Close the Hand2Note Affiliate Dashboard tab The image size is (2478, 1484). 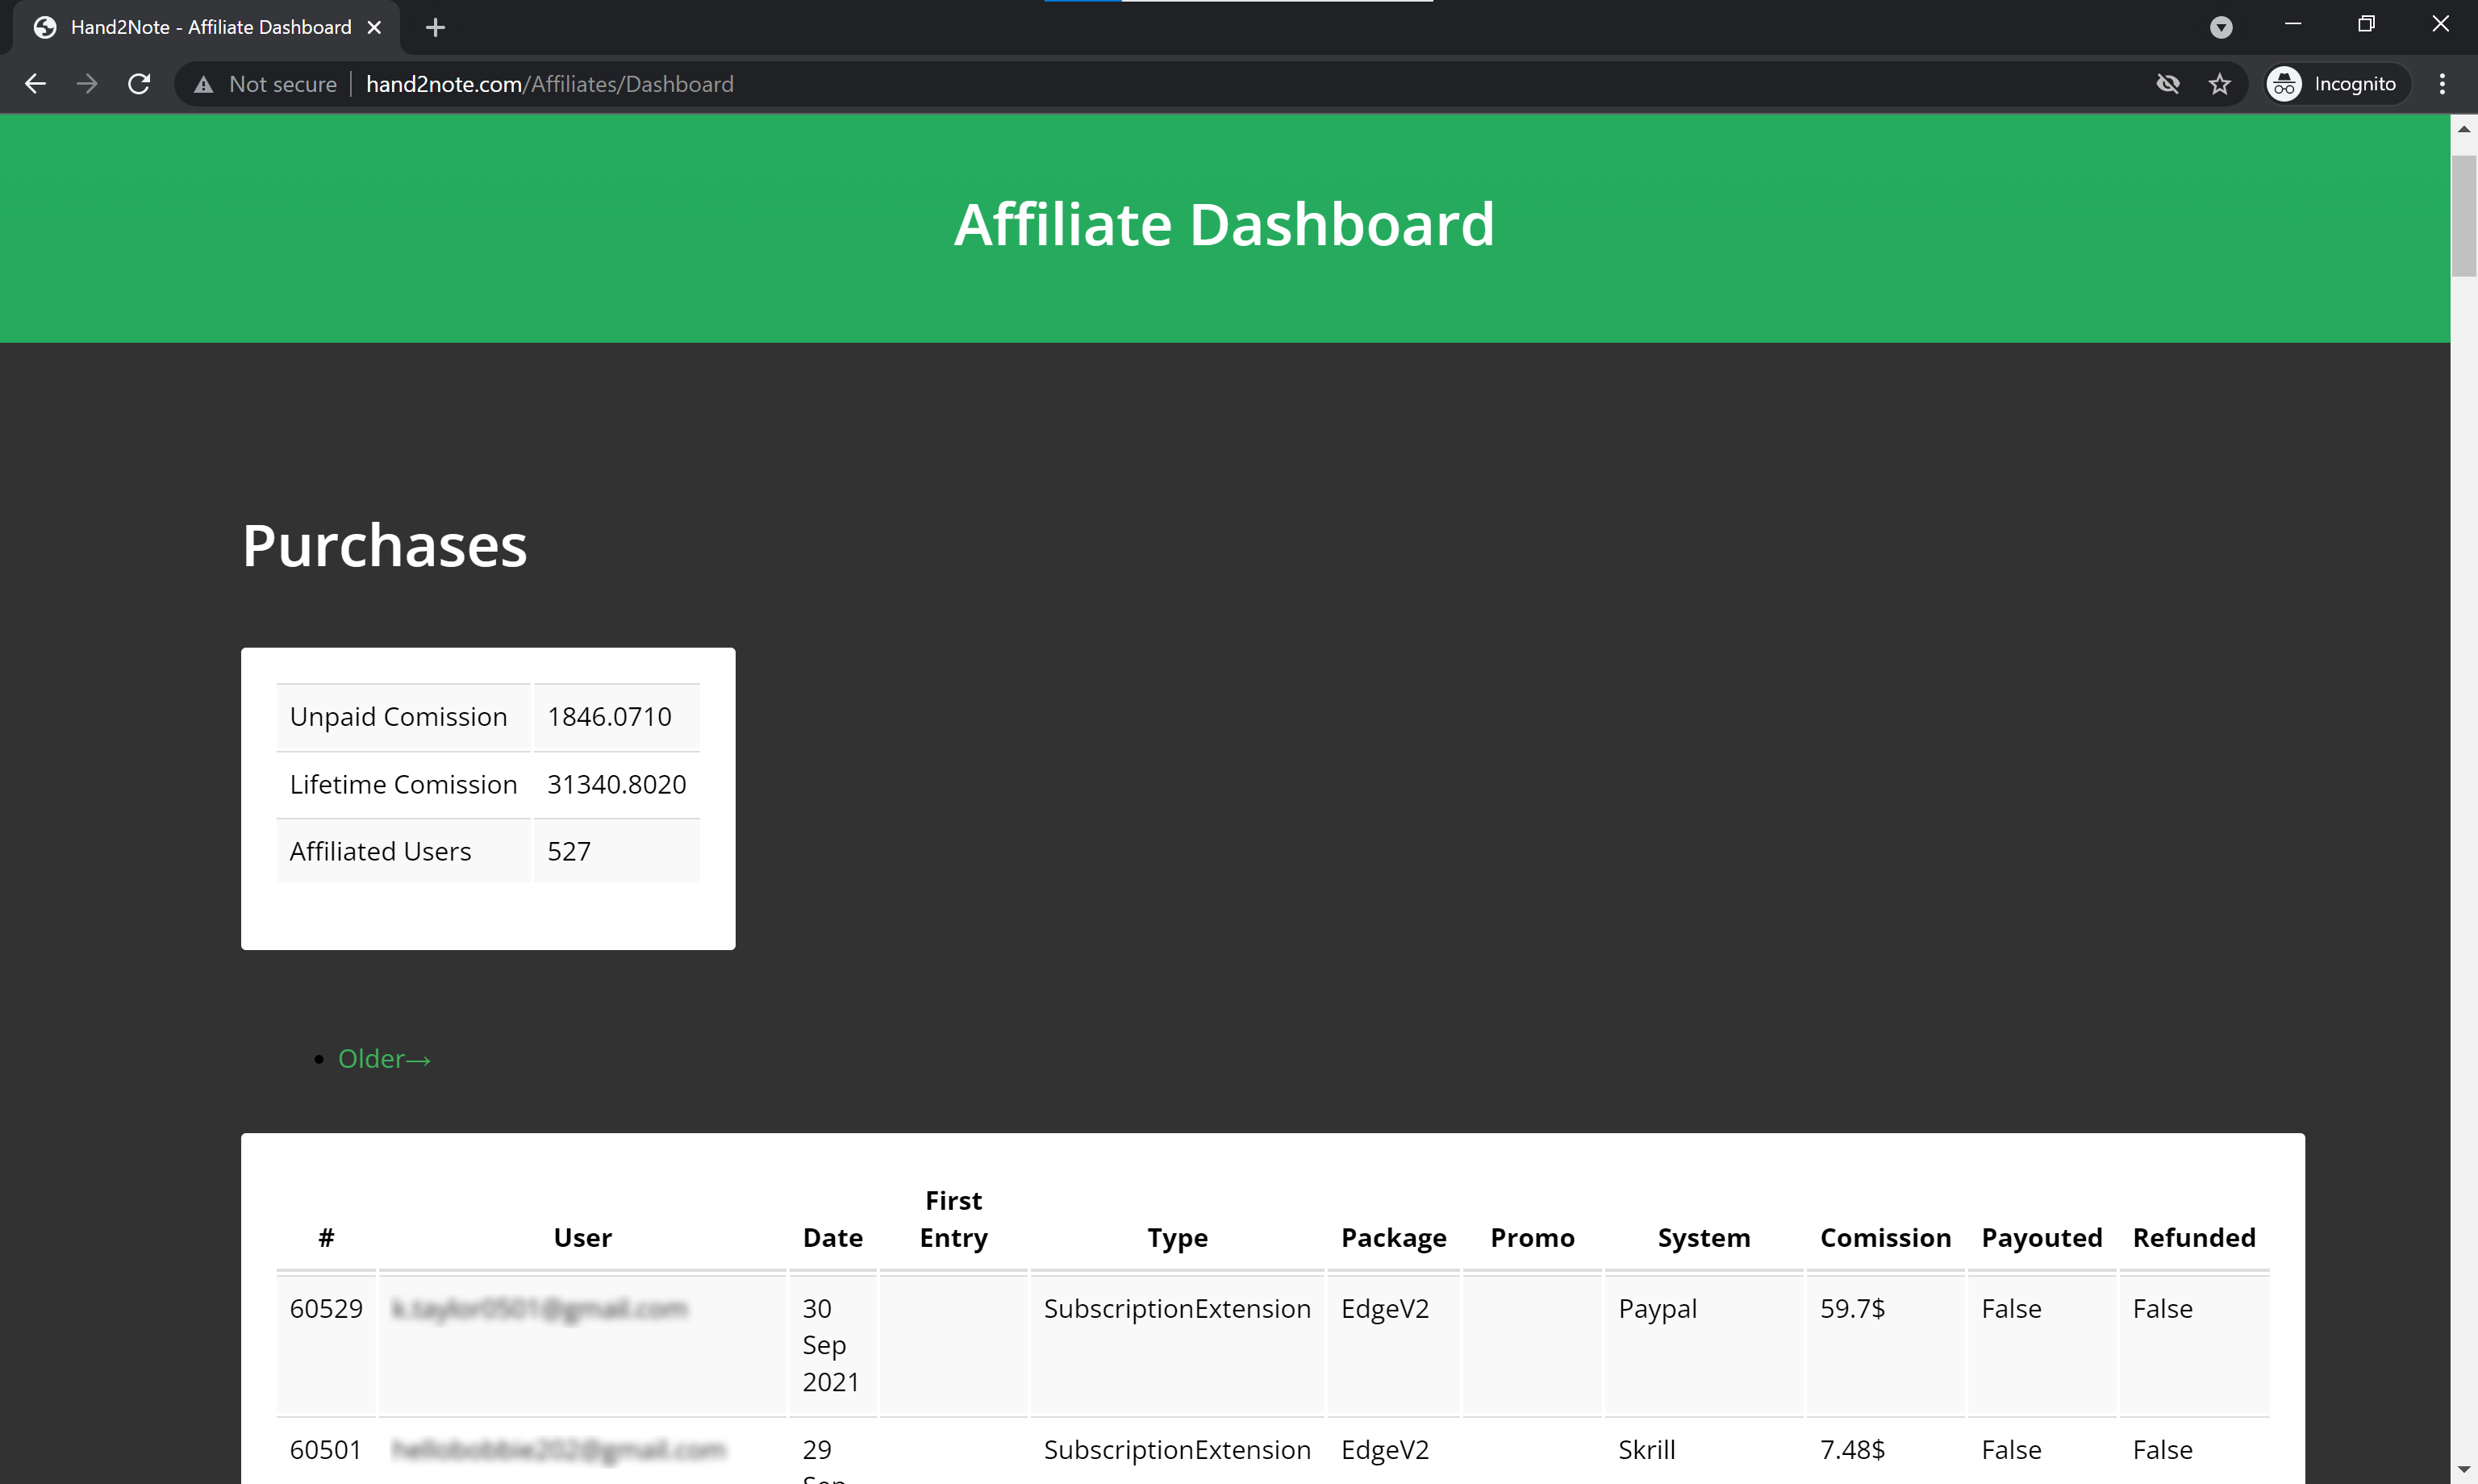pos(374,27)
